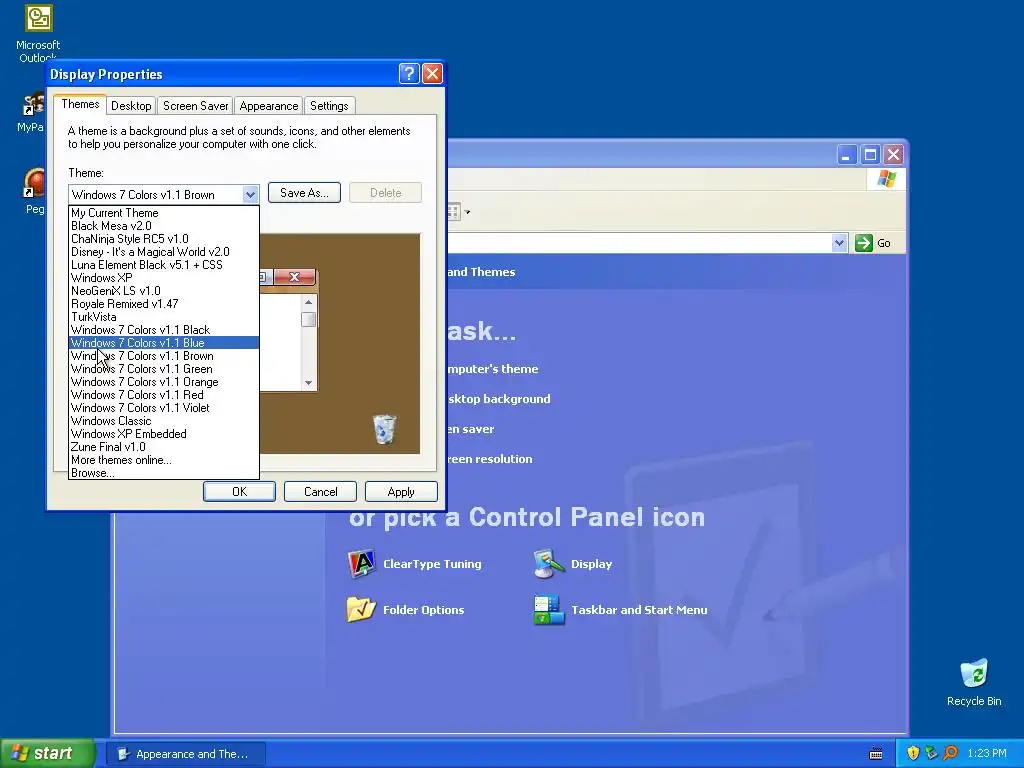Click the safely remove hardware tray icon
Image resolution: width=1024 pixels, height=768 pixels.
[x=931, y=753]
